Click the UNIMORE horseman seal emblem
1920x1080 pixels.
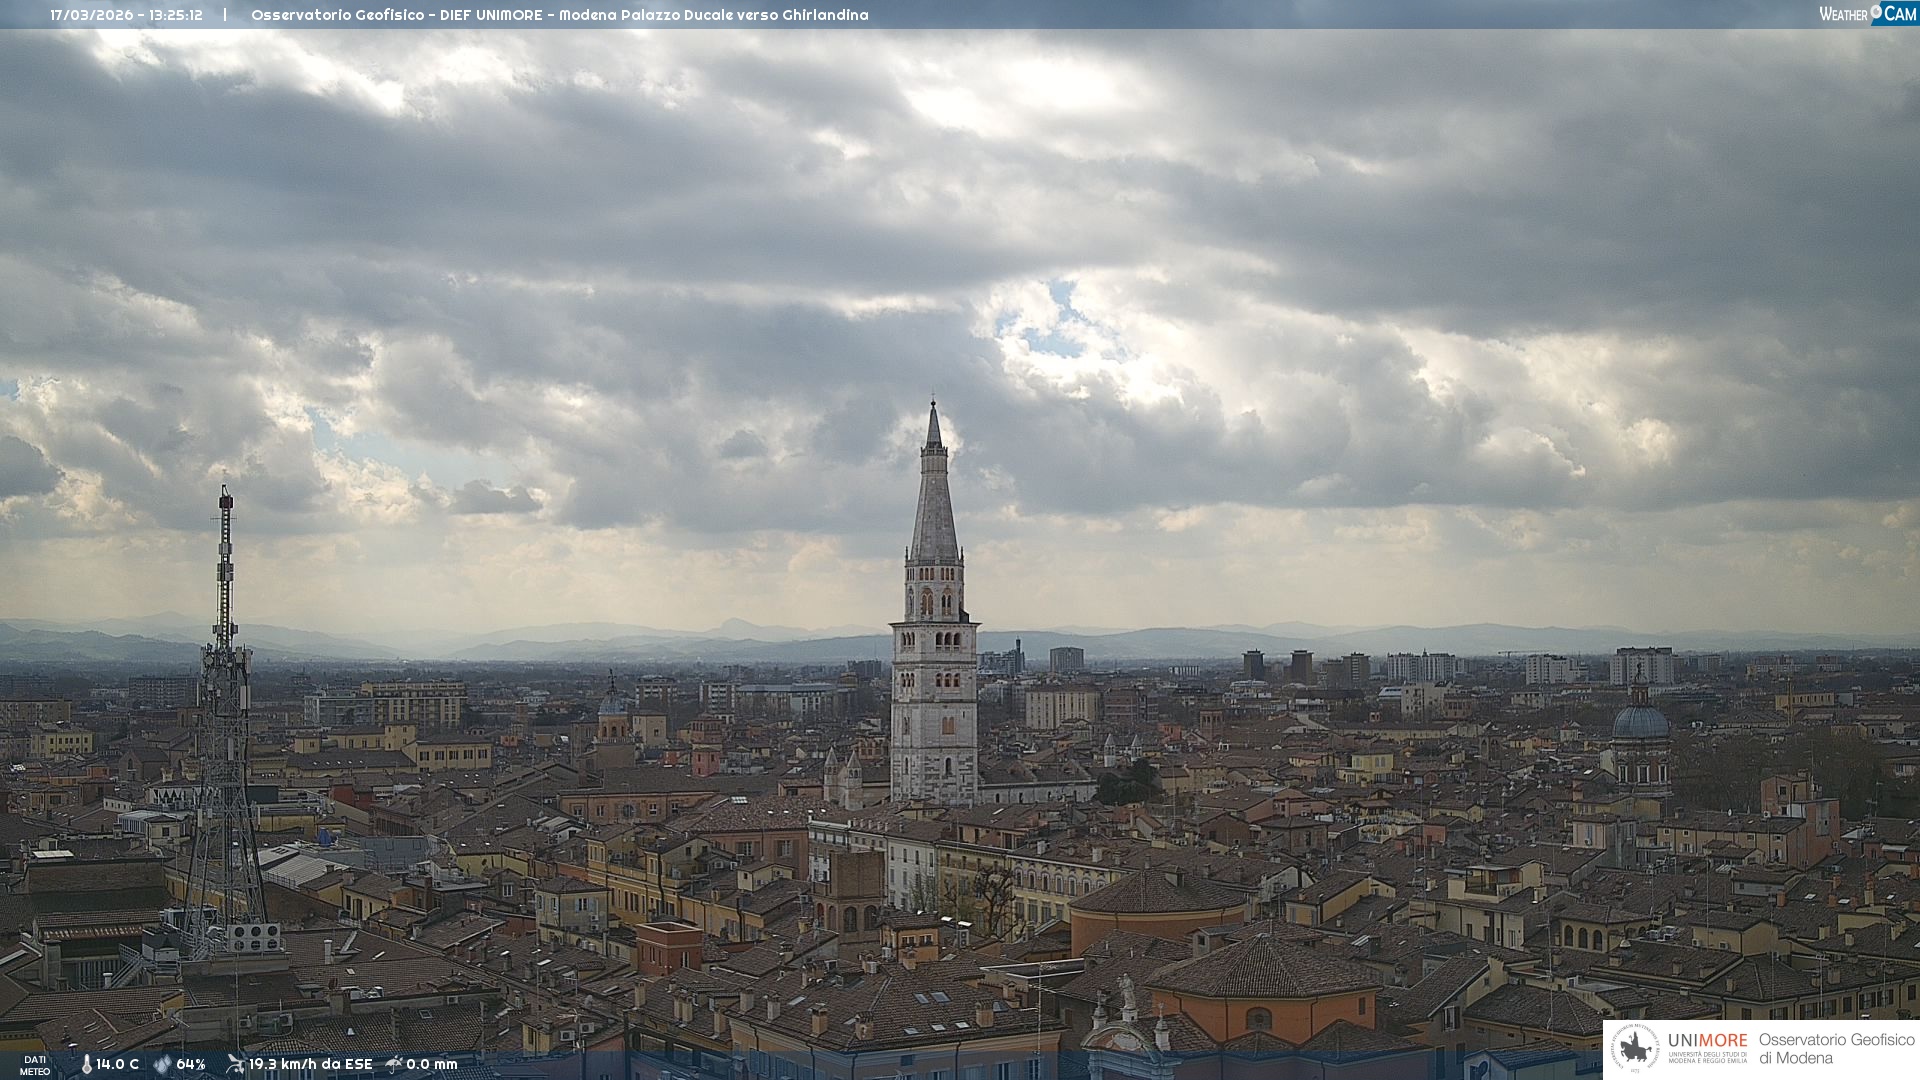pos(1635,1049)
